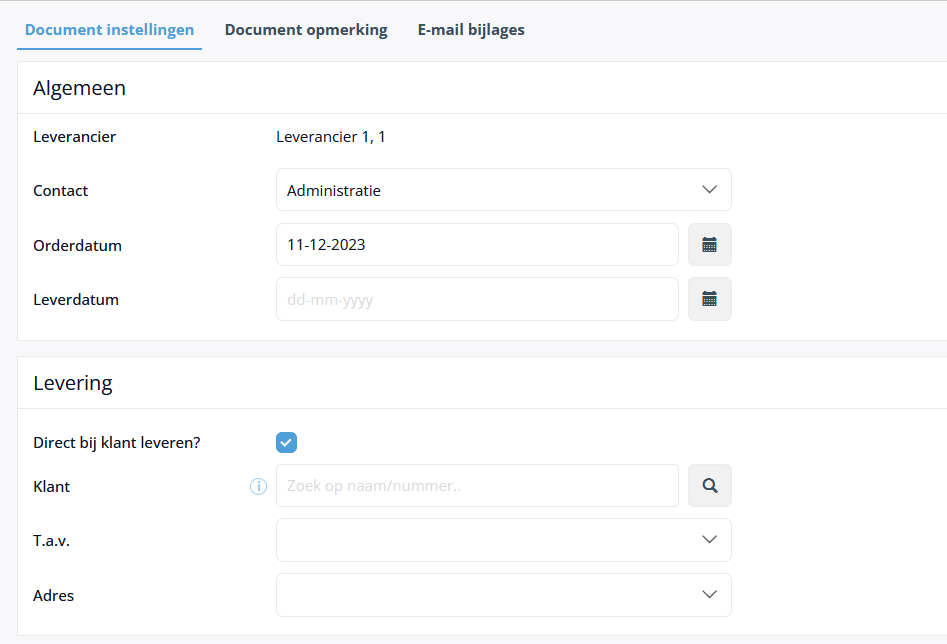Click the info icon beside Klant

click(x=258, y=486)
